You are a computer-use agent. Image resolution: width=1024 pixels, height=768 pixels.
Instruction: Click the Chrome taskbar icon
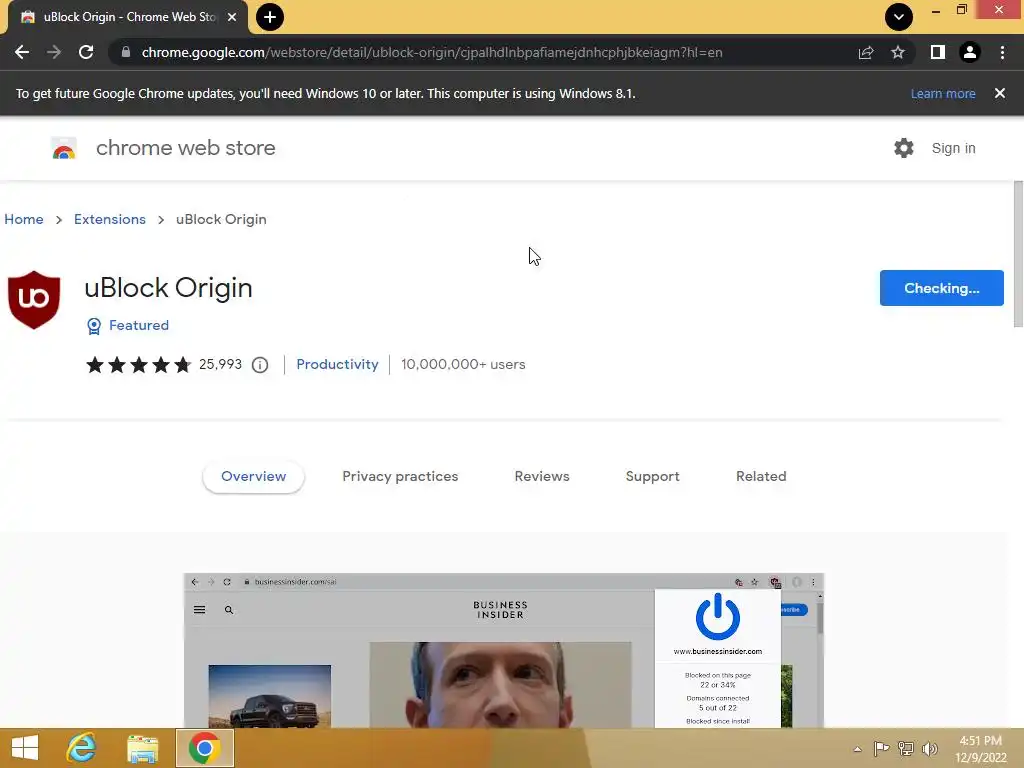click(x=204, y=748)
